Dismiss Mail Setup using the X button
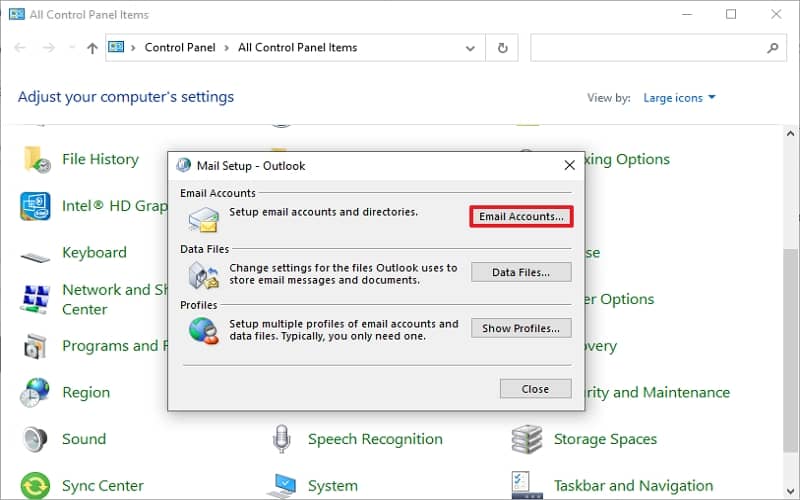 coord(569,165)
